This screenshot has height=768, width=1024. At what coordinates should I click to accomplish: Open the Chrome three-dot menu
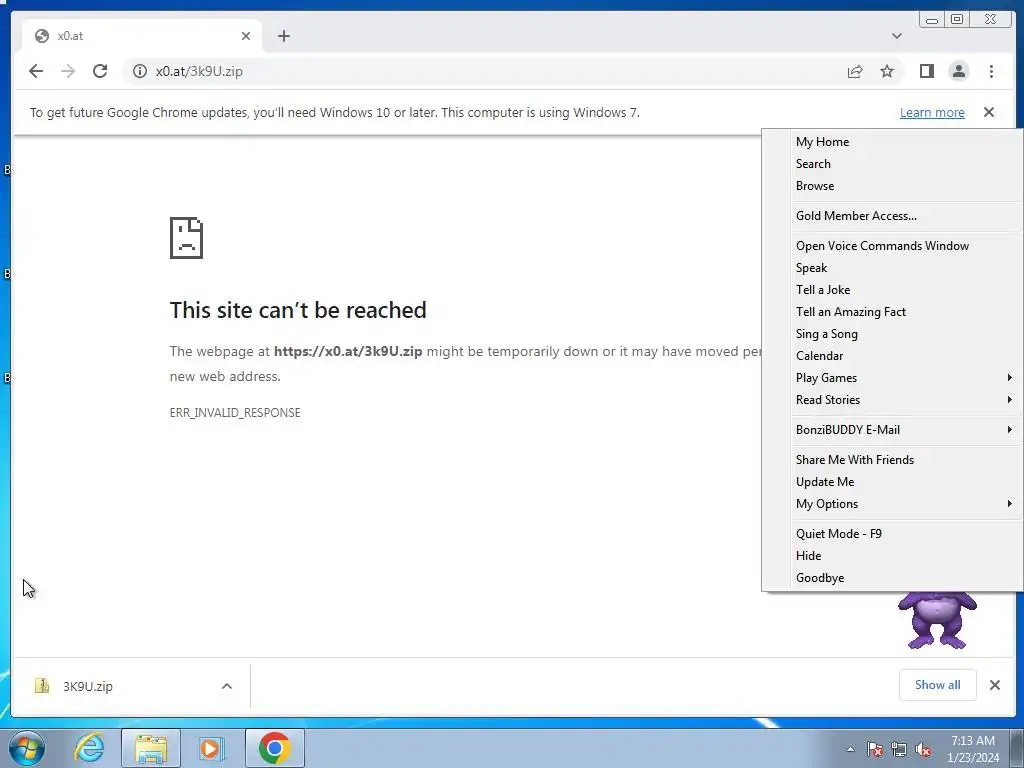(x=991, y=71)
